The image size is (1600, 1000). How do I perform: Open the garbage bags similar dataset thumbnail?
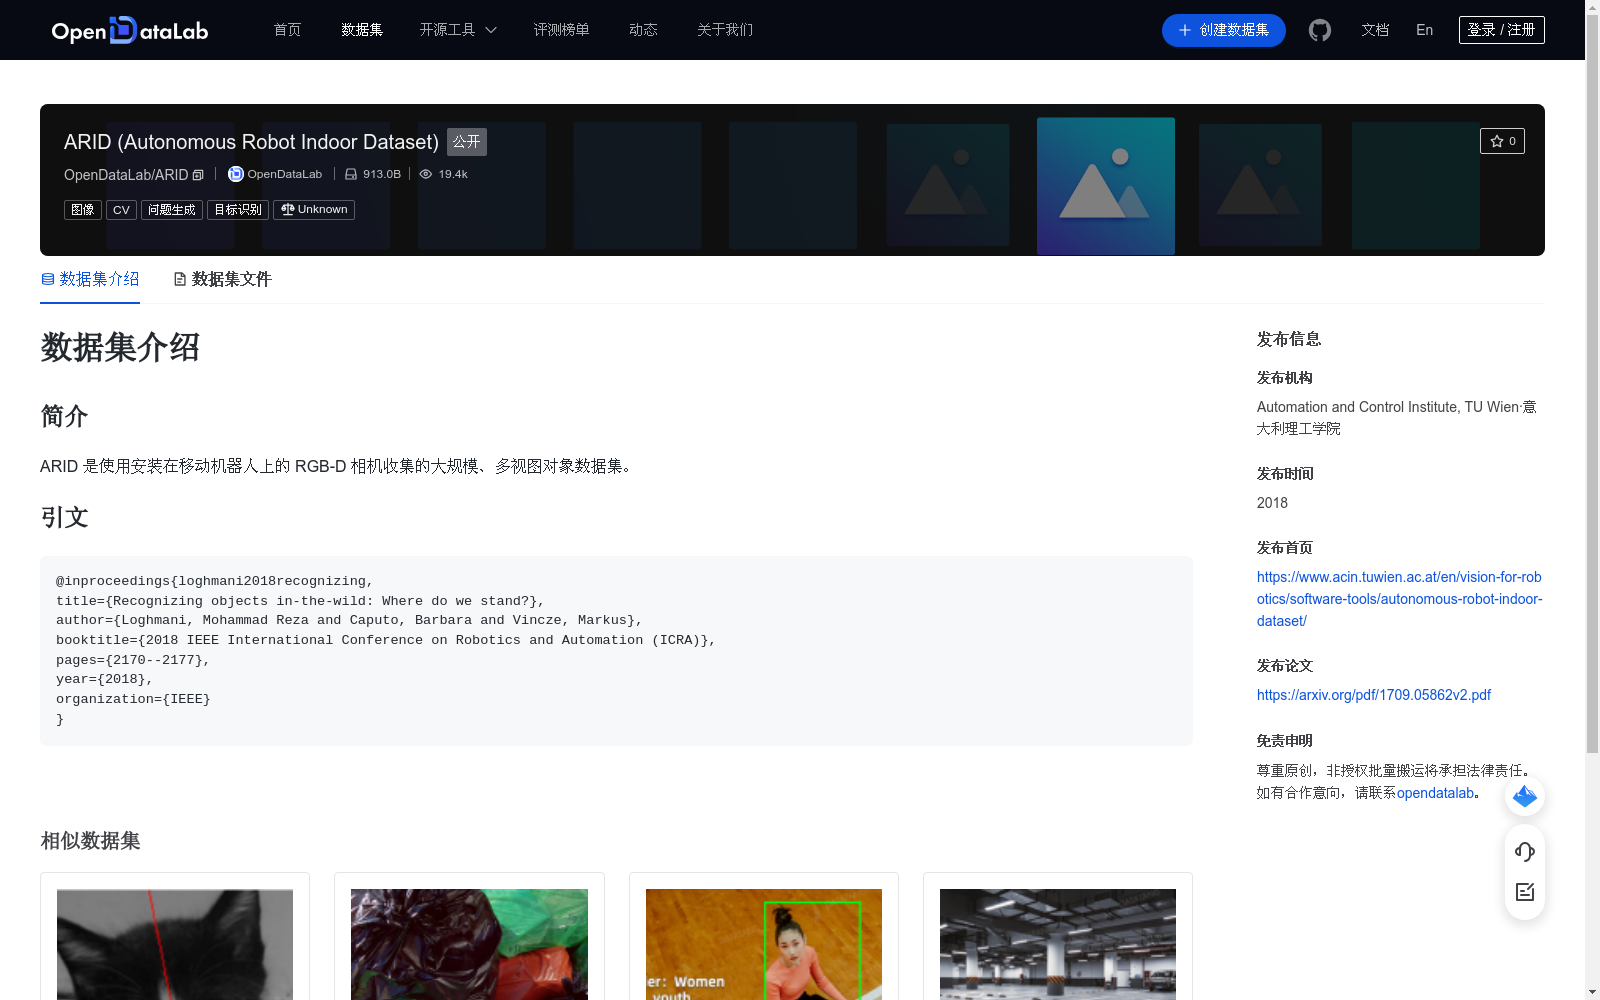[469, 944]
